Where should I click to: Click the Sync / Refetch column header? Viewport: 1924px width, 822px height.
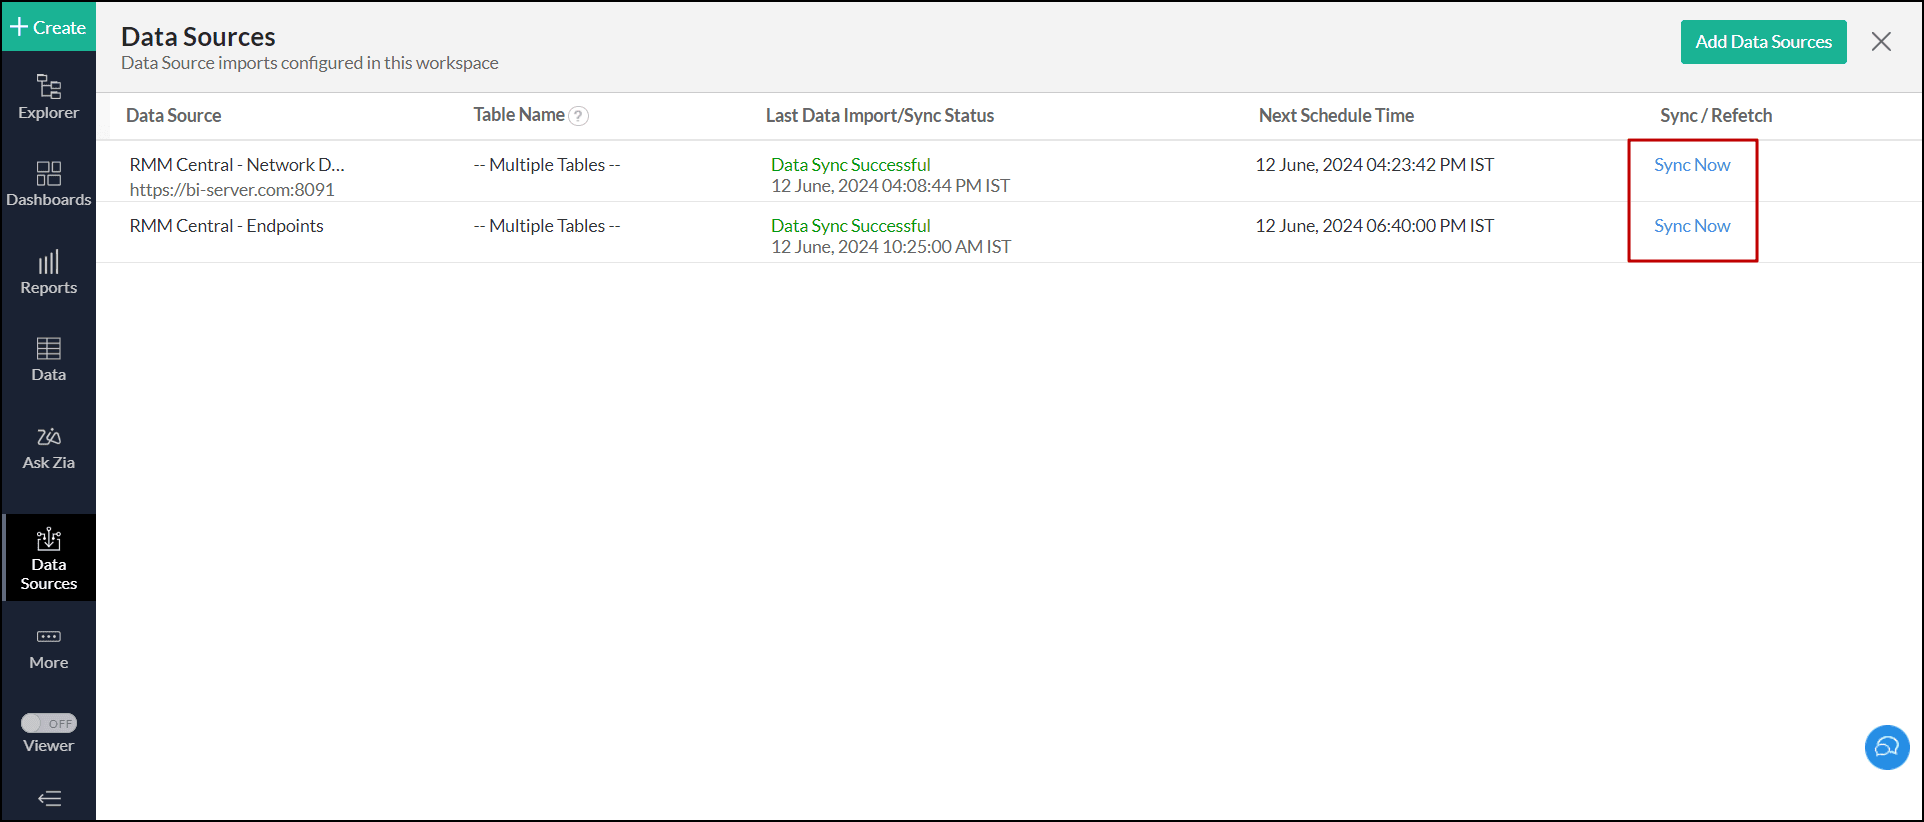[1716, 116]
